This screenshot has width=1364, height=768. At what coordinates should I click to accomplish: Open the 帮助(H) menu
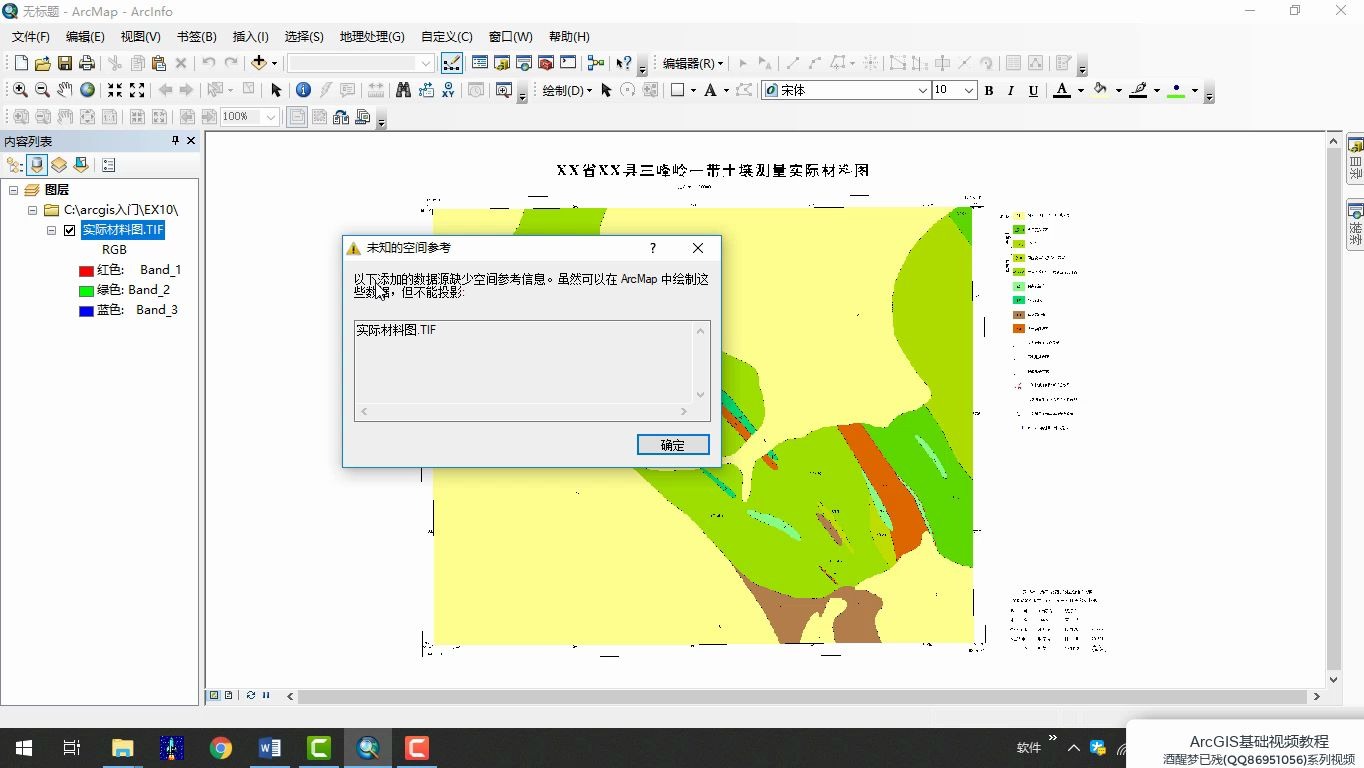pos(569,36)
